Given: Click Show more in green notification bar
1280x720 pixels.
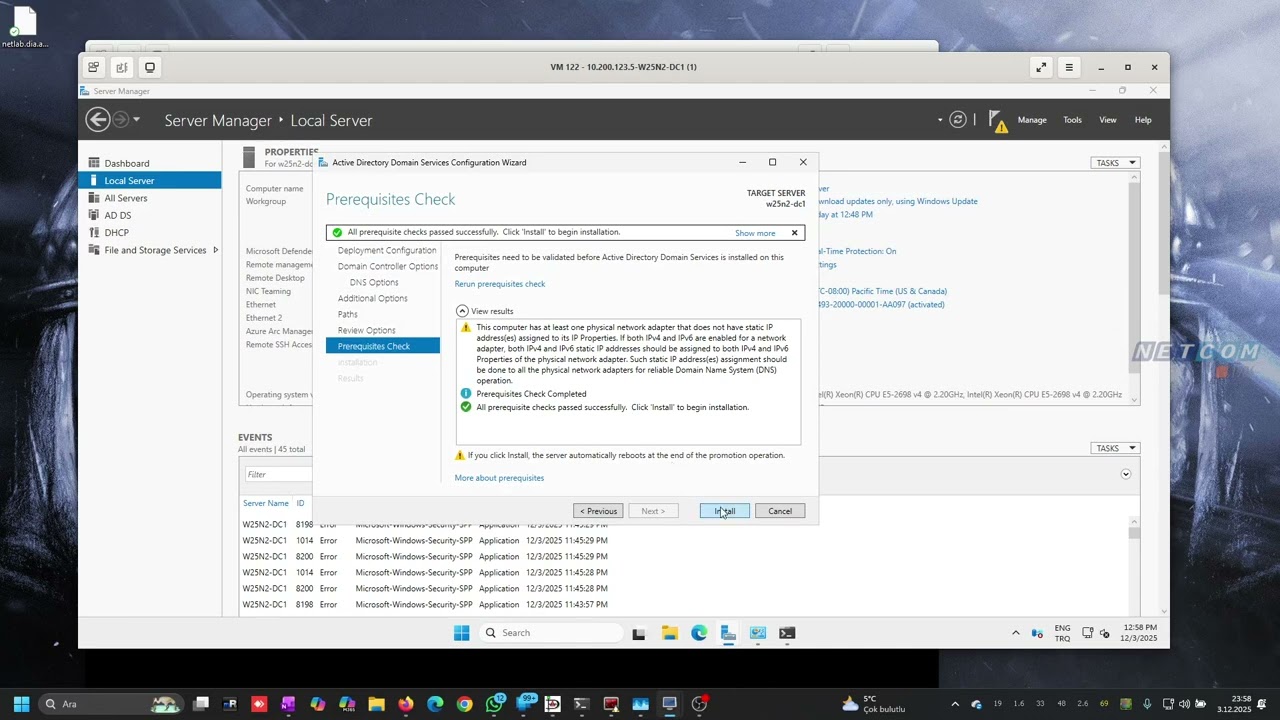Looking at the screenshot, I should pos(755,233).
